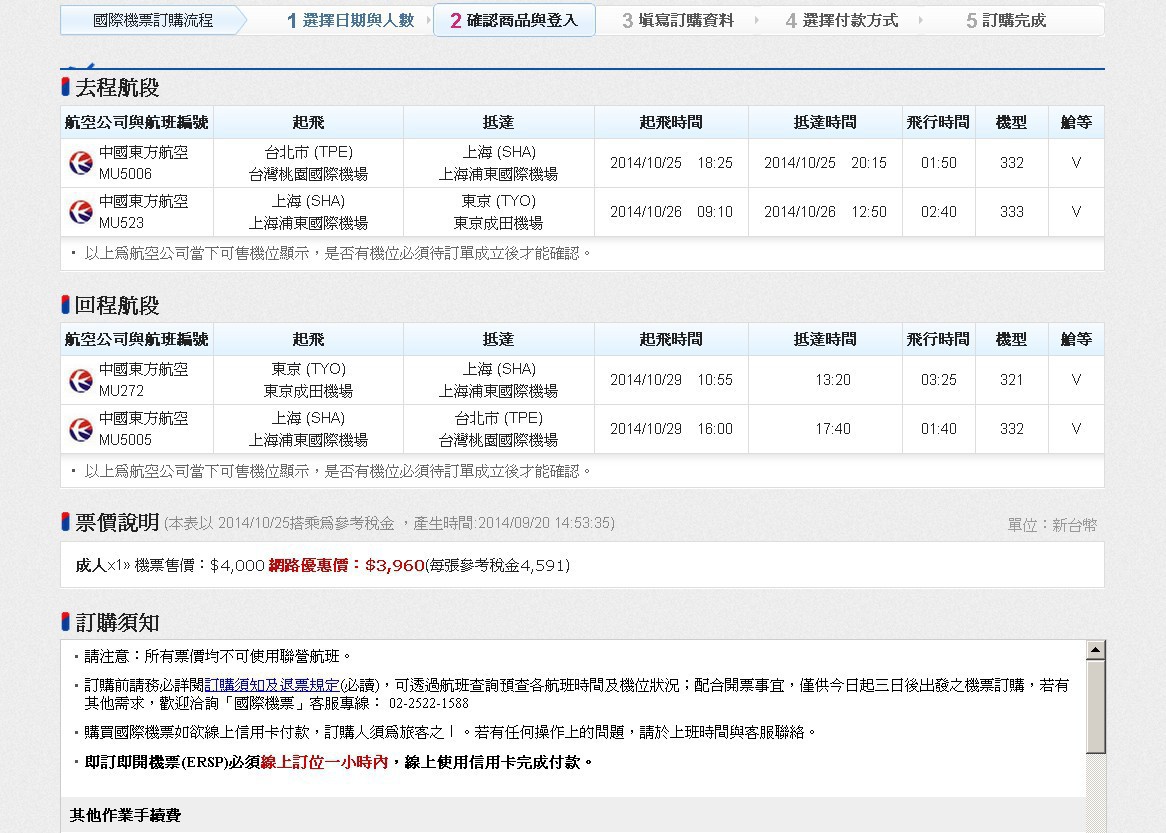
Task: Click arrival time 2014/10/26 12:50
Action: click(825, 212)
